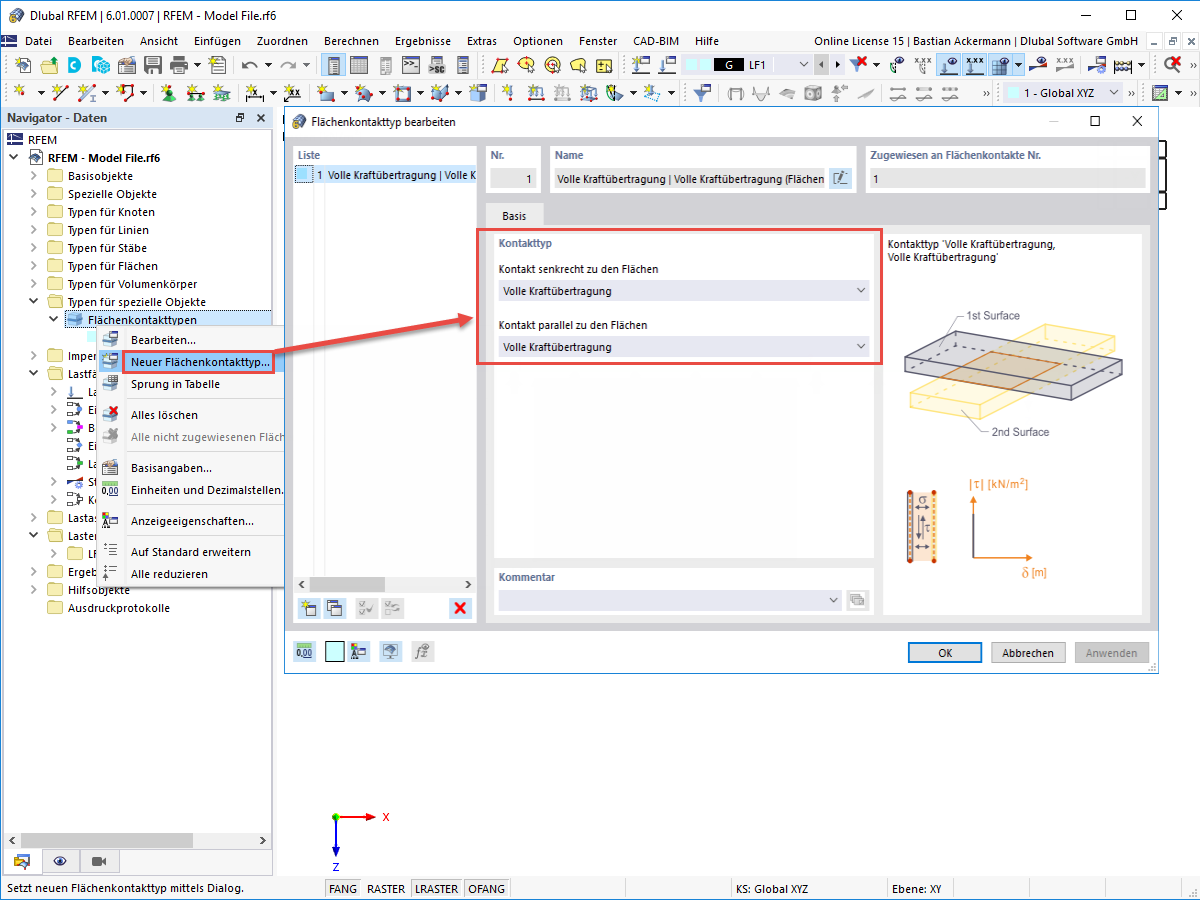
Task: Click the red delete X under Liste
Action: pos(460,607)
